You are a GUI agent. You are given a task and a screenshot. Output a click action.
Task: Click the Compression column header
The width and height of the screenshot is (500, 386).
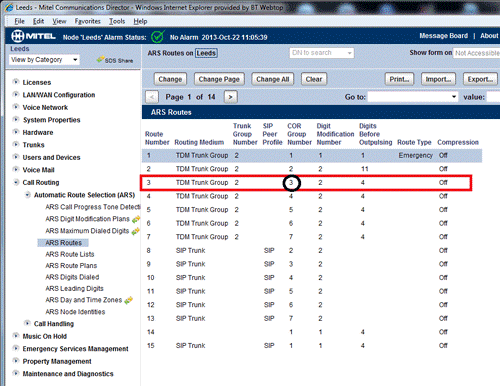click(458, 142)
